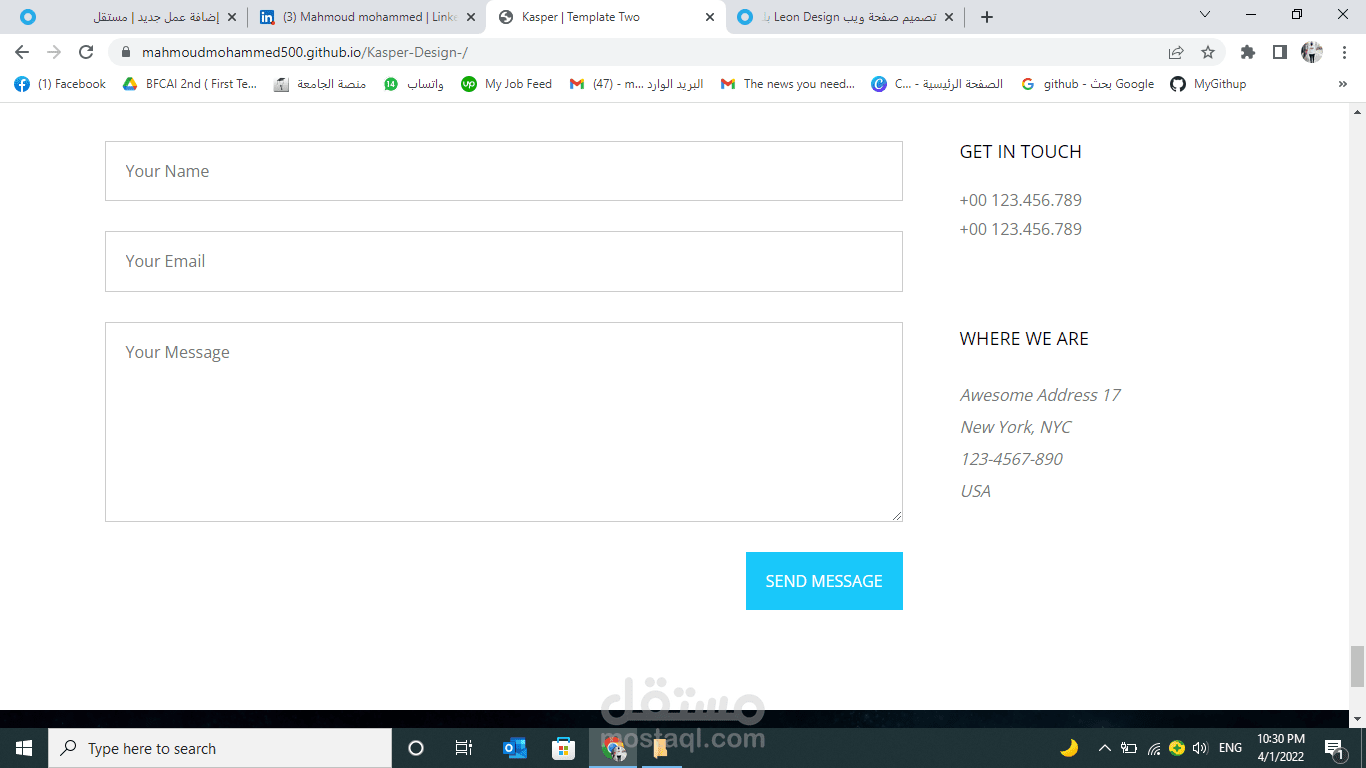Open Outlook from the taskbar
Screen dimensions: 1366x768
point(514,748)
